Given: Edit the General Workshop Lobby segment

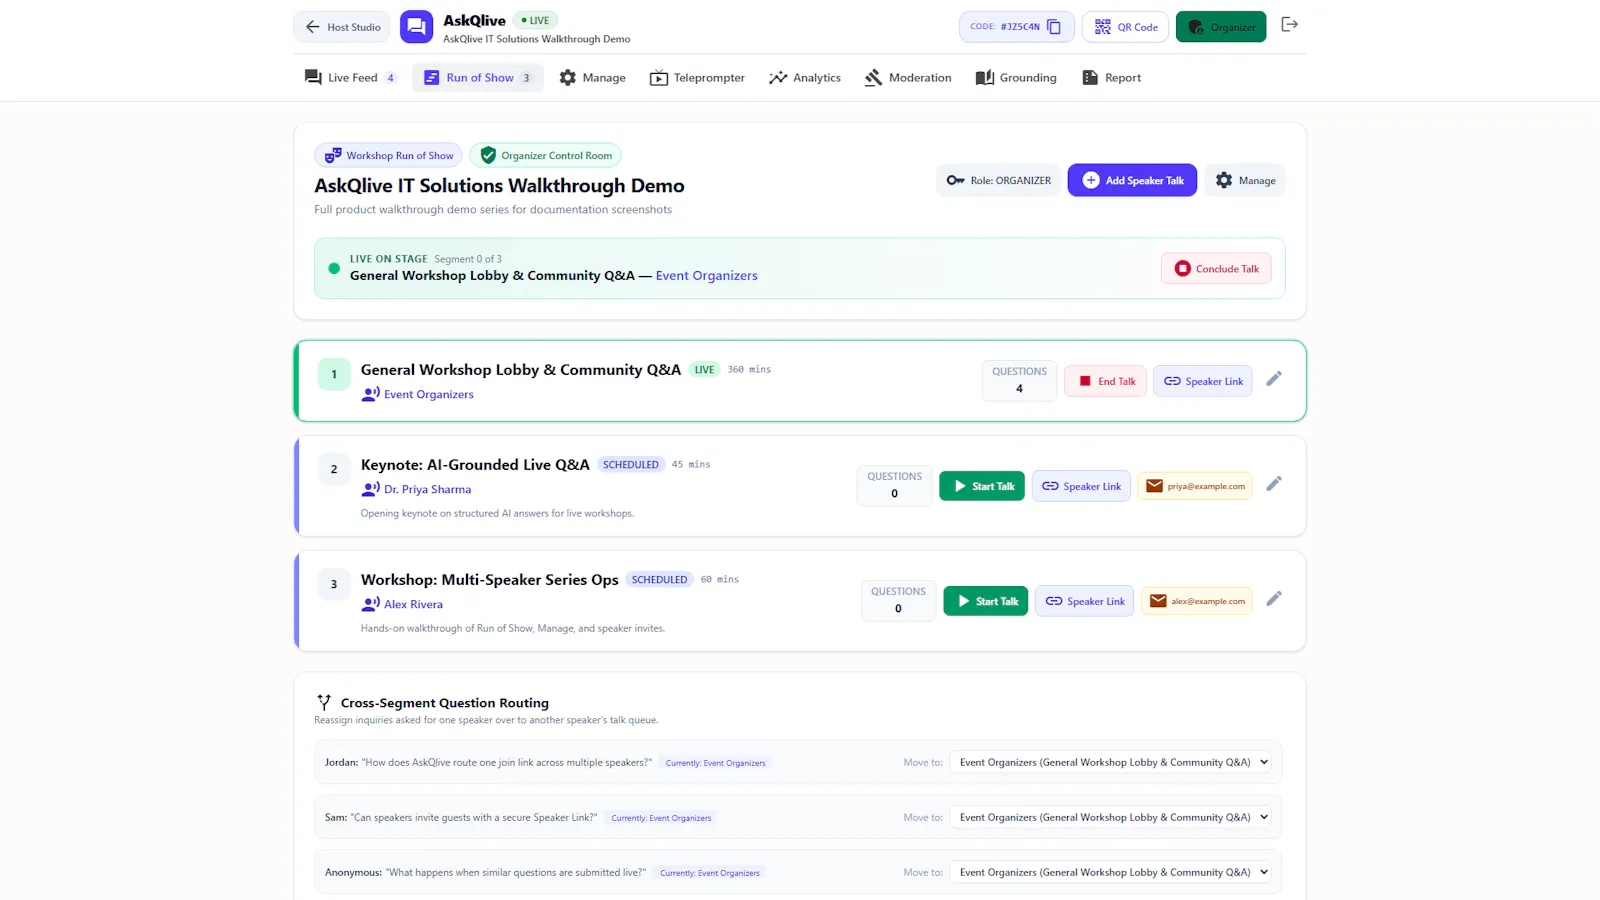Looking at the screenshot, I should point(1274,379).
